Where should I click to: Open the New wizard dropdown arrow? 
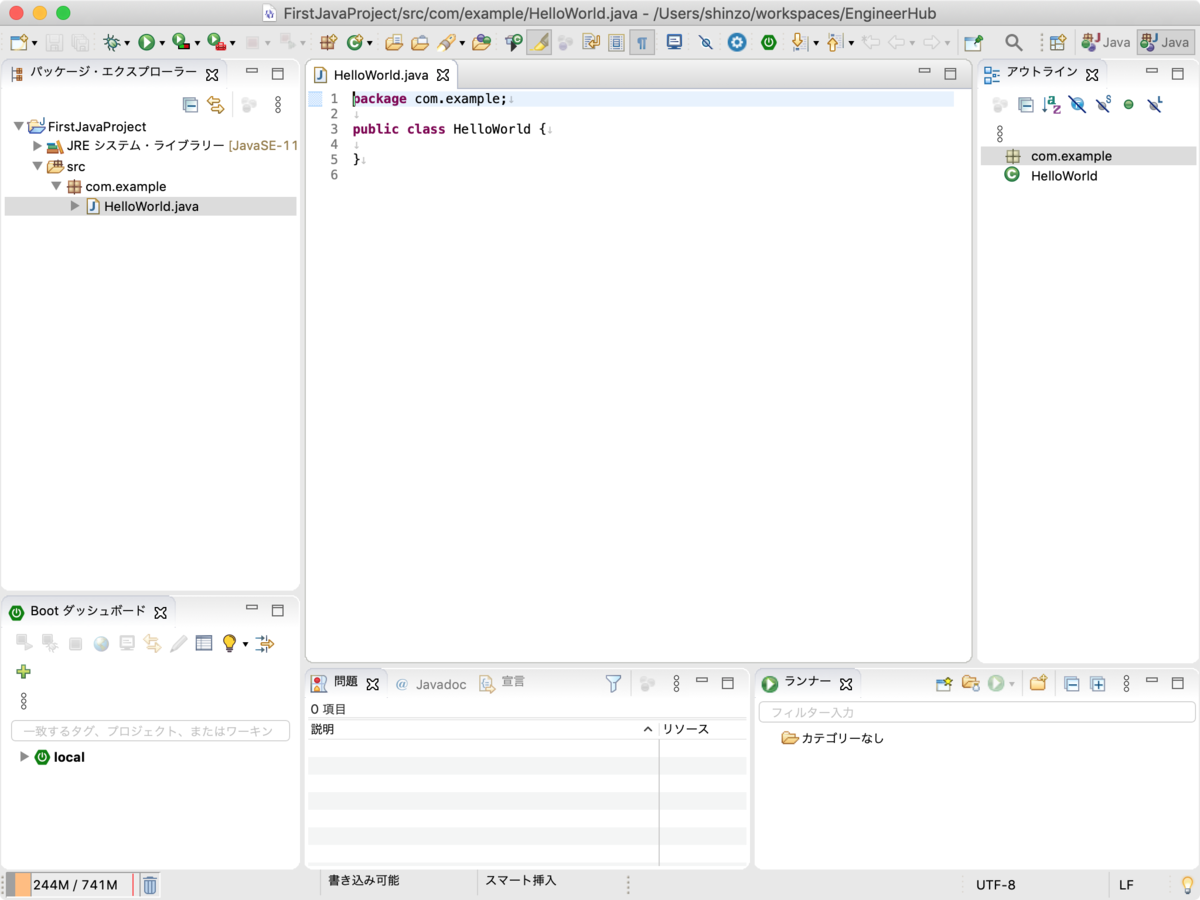34,43
